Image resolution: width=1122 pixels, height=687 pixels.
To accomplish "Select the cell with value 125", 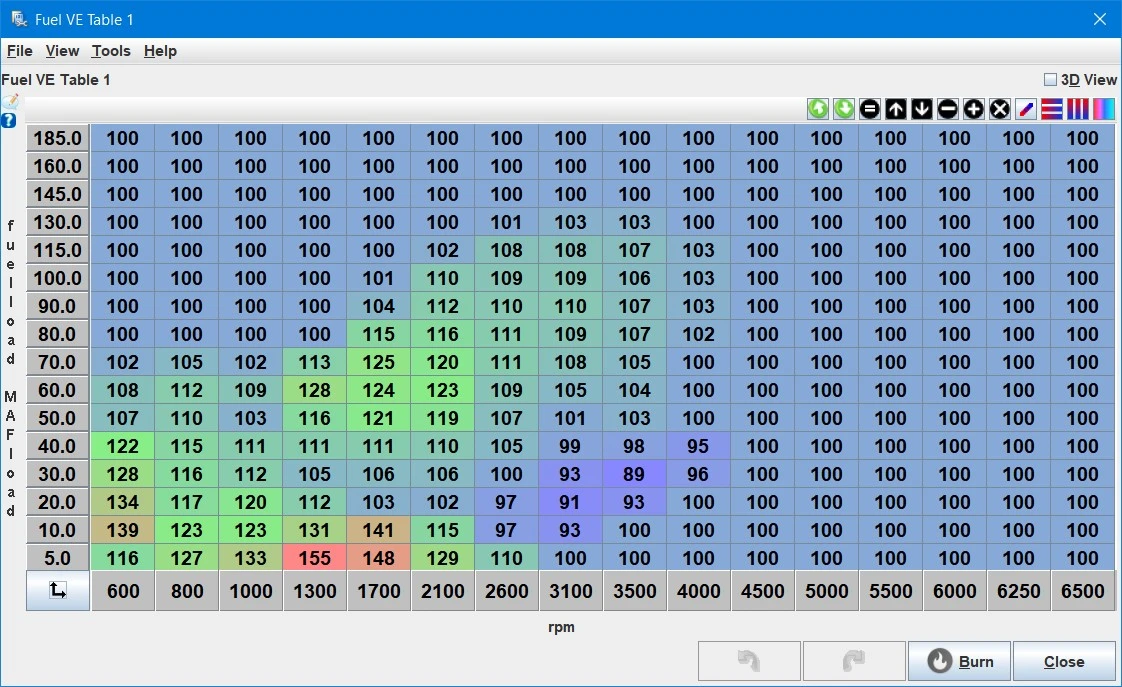I will 379,362.
